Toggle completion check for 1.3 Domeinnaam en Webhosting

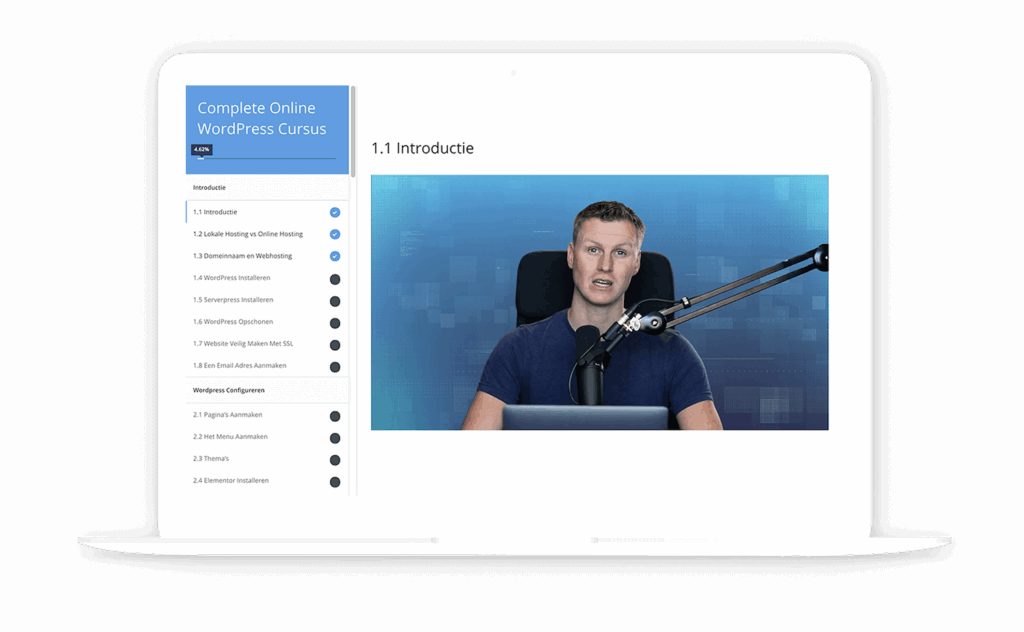(335, 256)
